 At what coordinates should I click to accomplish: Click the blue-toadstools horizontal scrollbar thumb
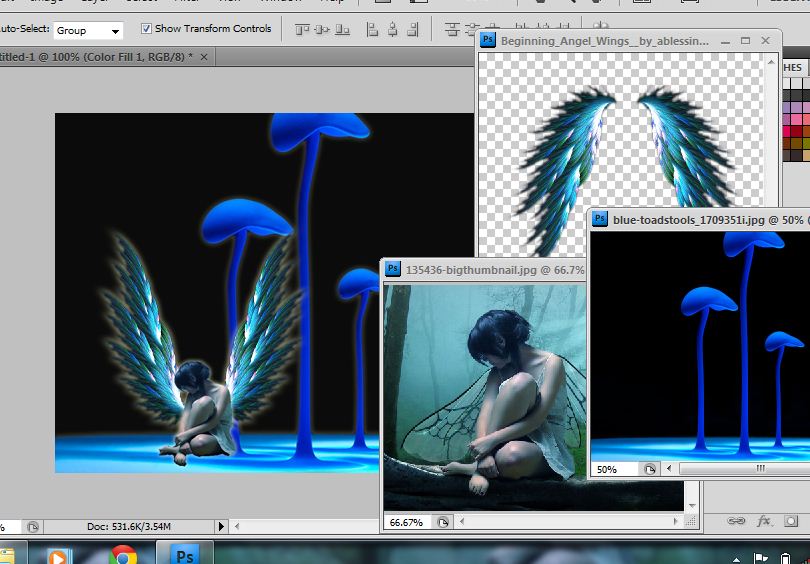[744, 468]
